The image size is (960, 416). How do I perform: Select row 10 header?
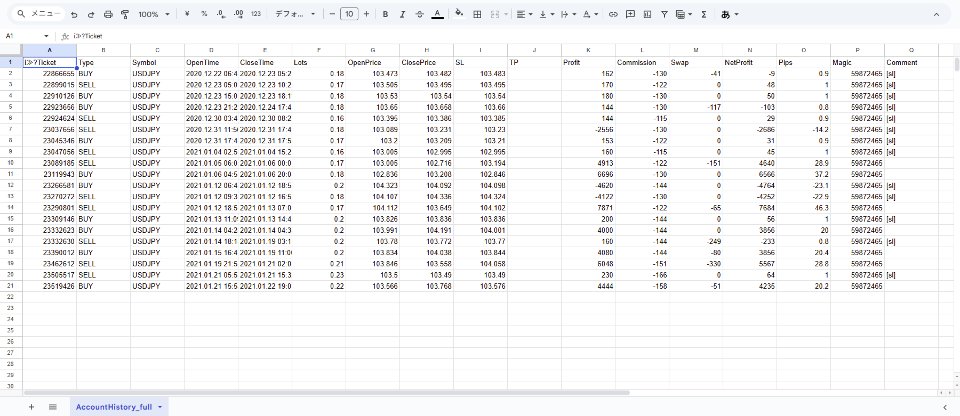pos(11,164)
